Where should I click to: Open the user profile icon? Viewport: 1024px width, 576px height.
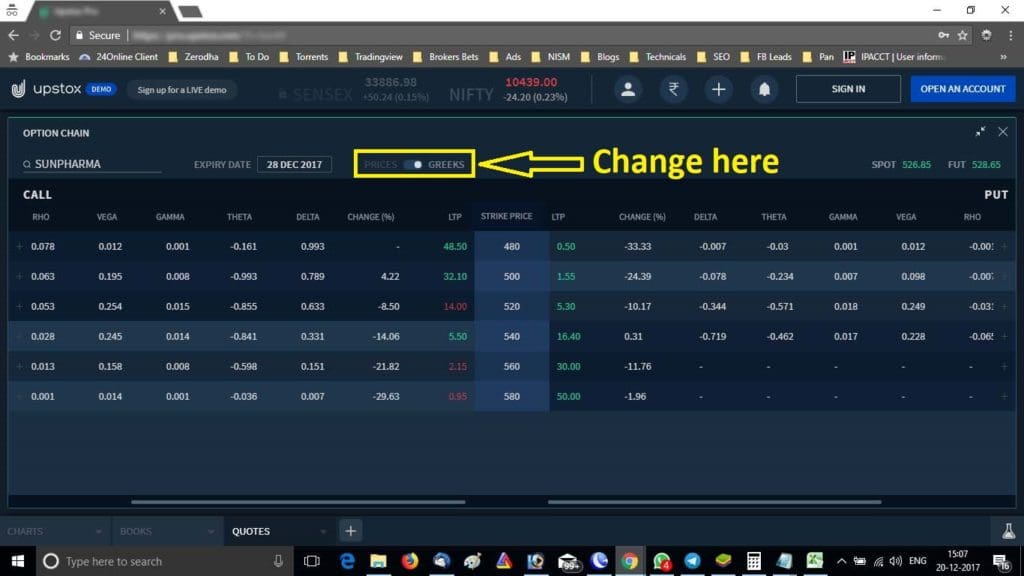tap(628, 89)
